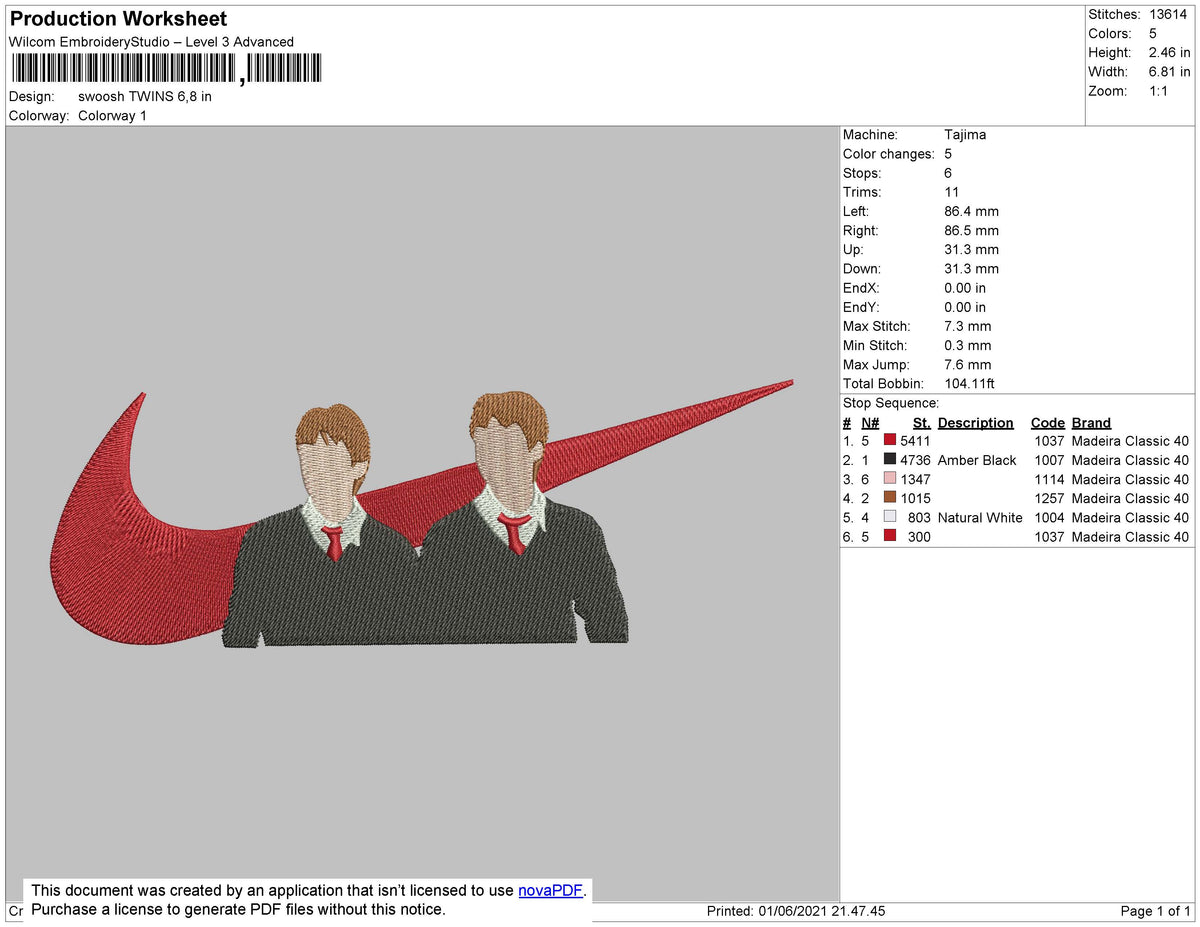Click the Code column header

tap(1047, 423)
